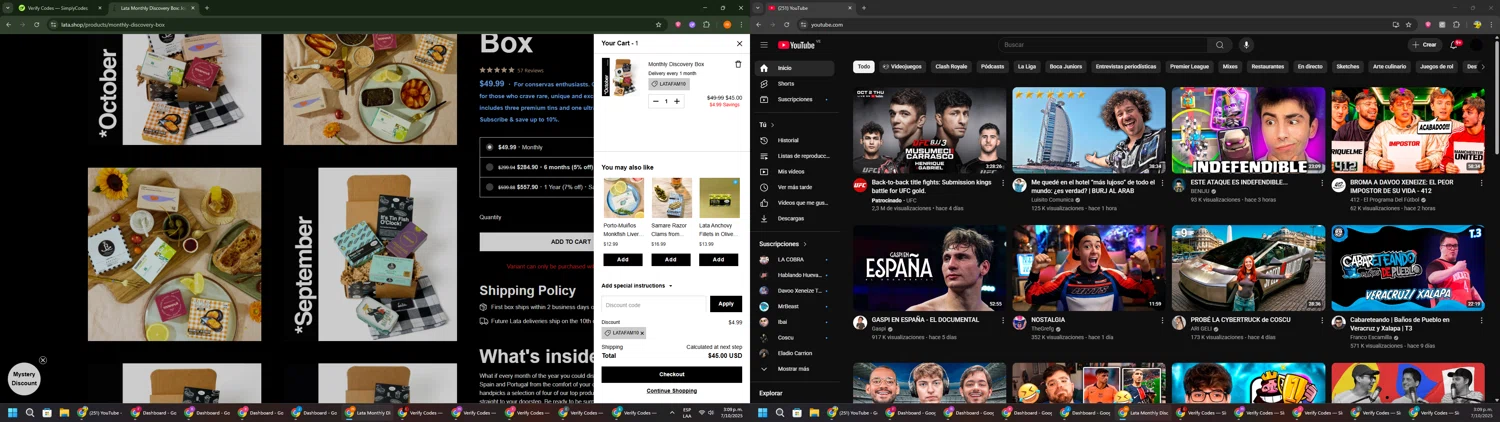Select the $49.99 Monthly plan
Screen dimensions: 1500x422
(489, 147)
